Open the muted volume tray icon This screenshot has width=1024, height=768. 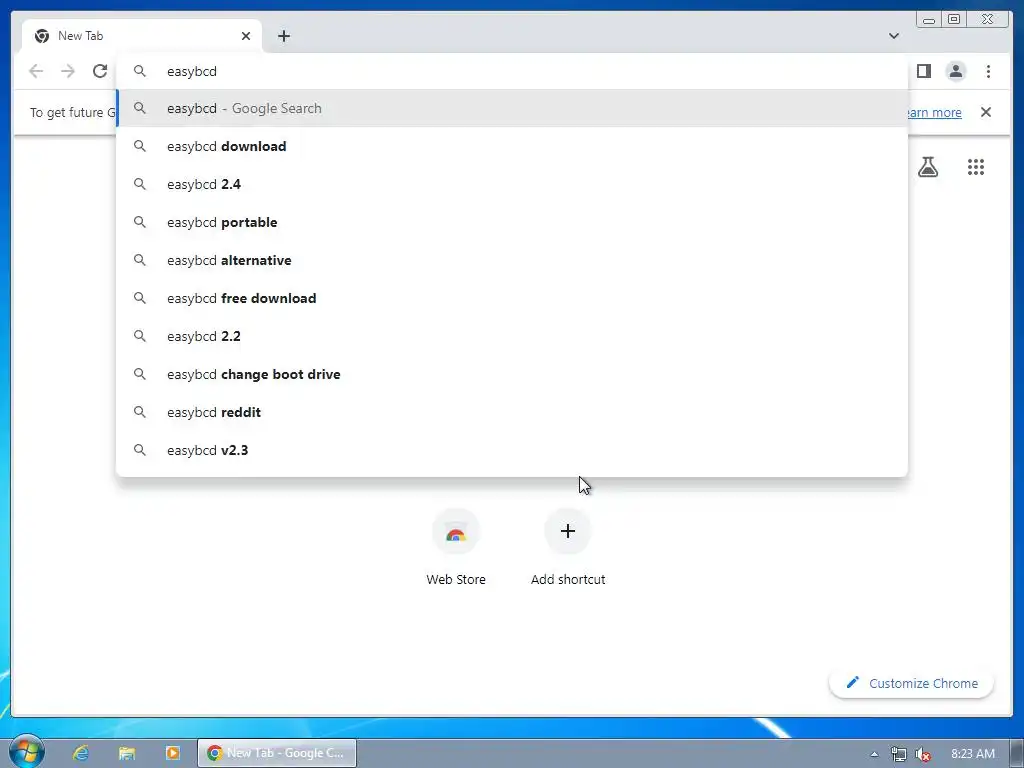[923, 754]
